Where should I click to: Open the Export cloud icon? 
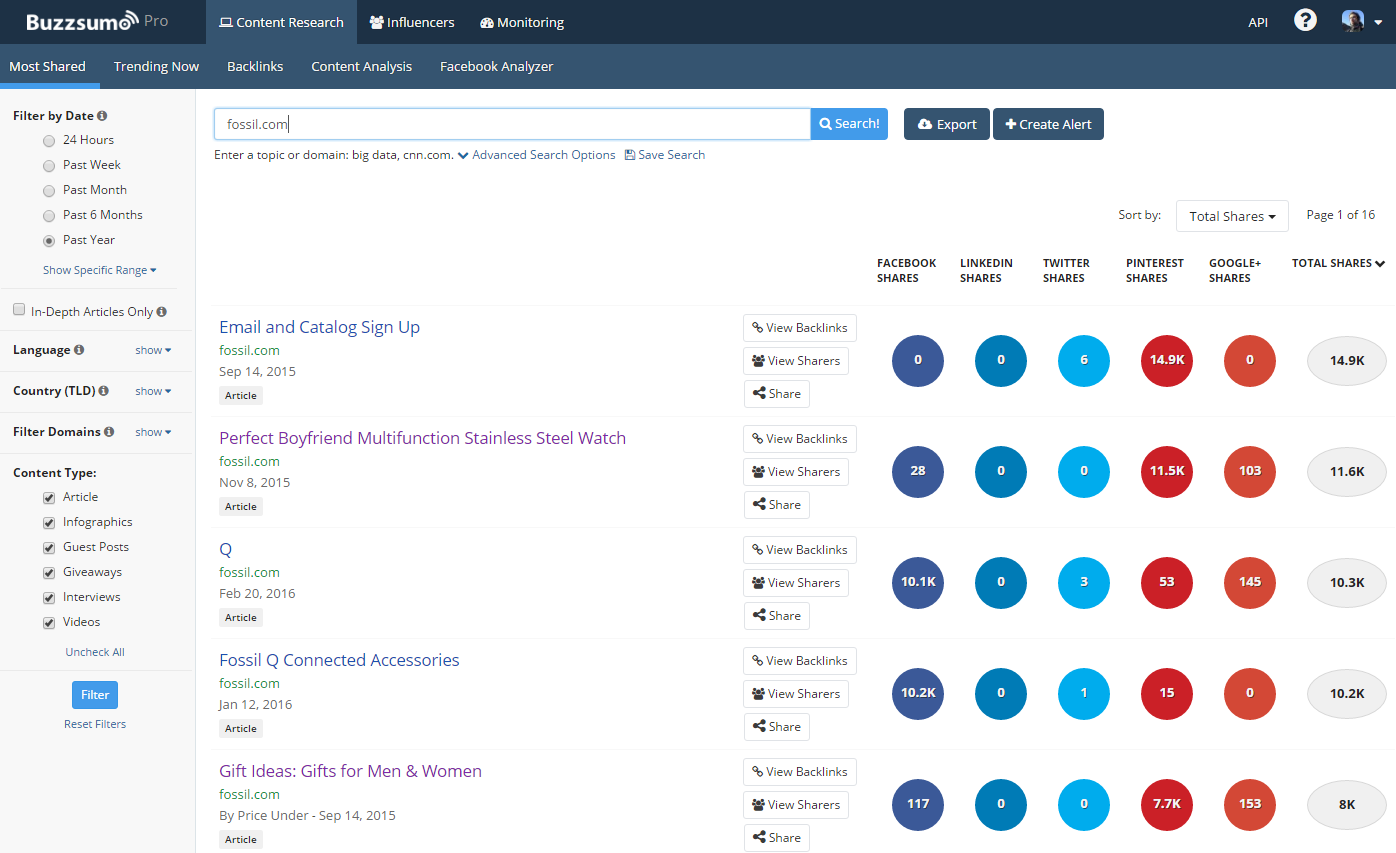click(x=926, y=124)
